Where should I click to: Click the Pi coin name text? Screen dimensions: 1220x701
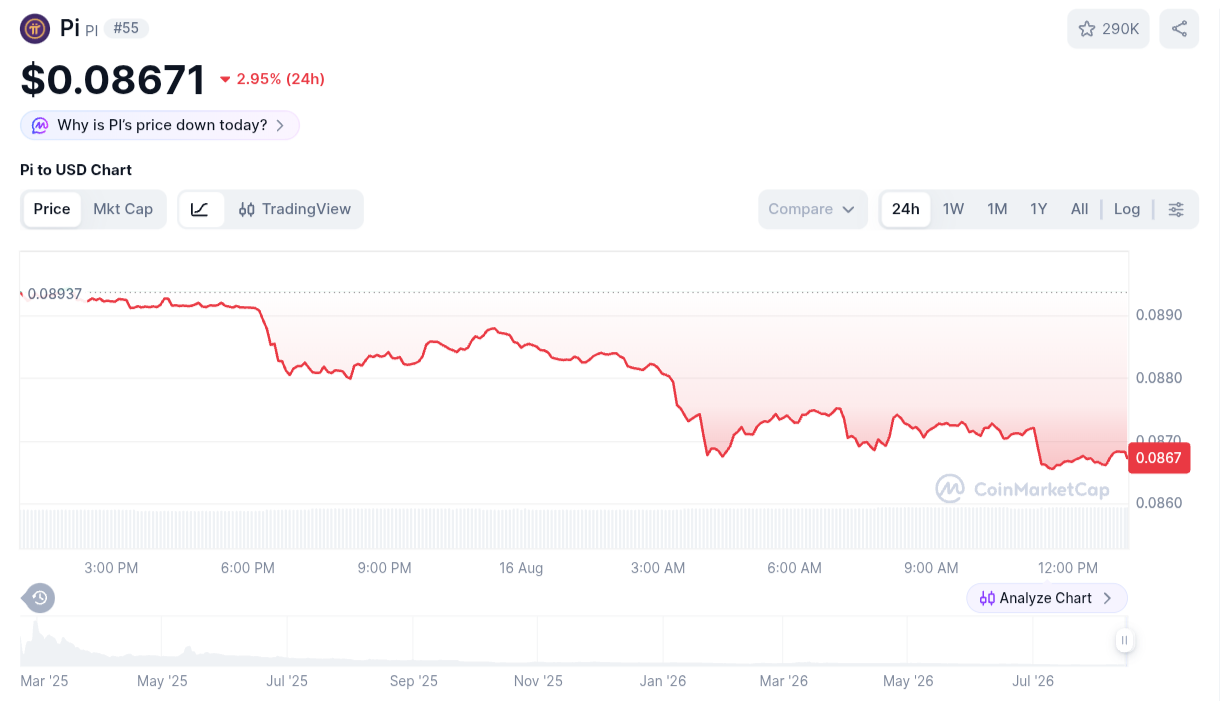(x=69, y=28)
